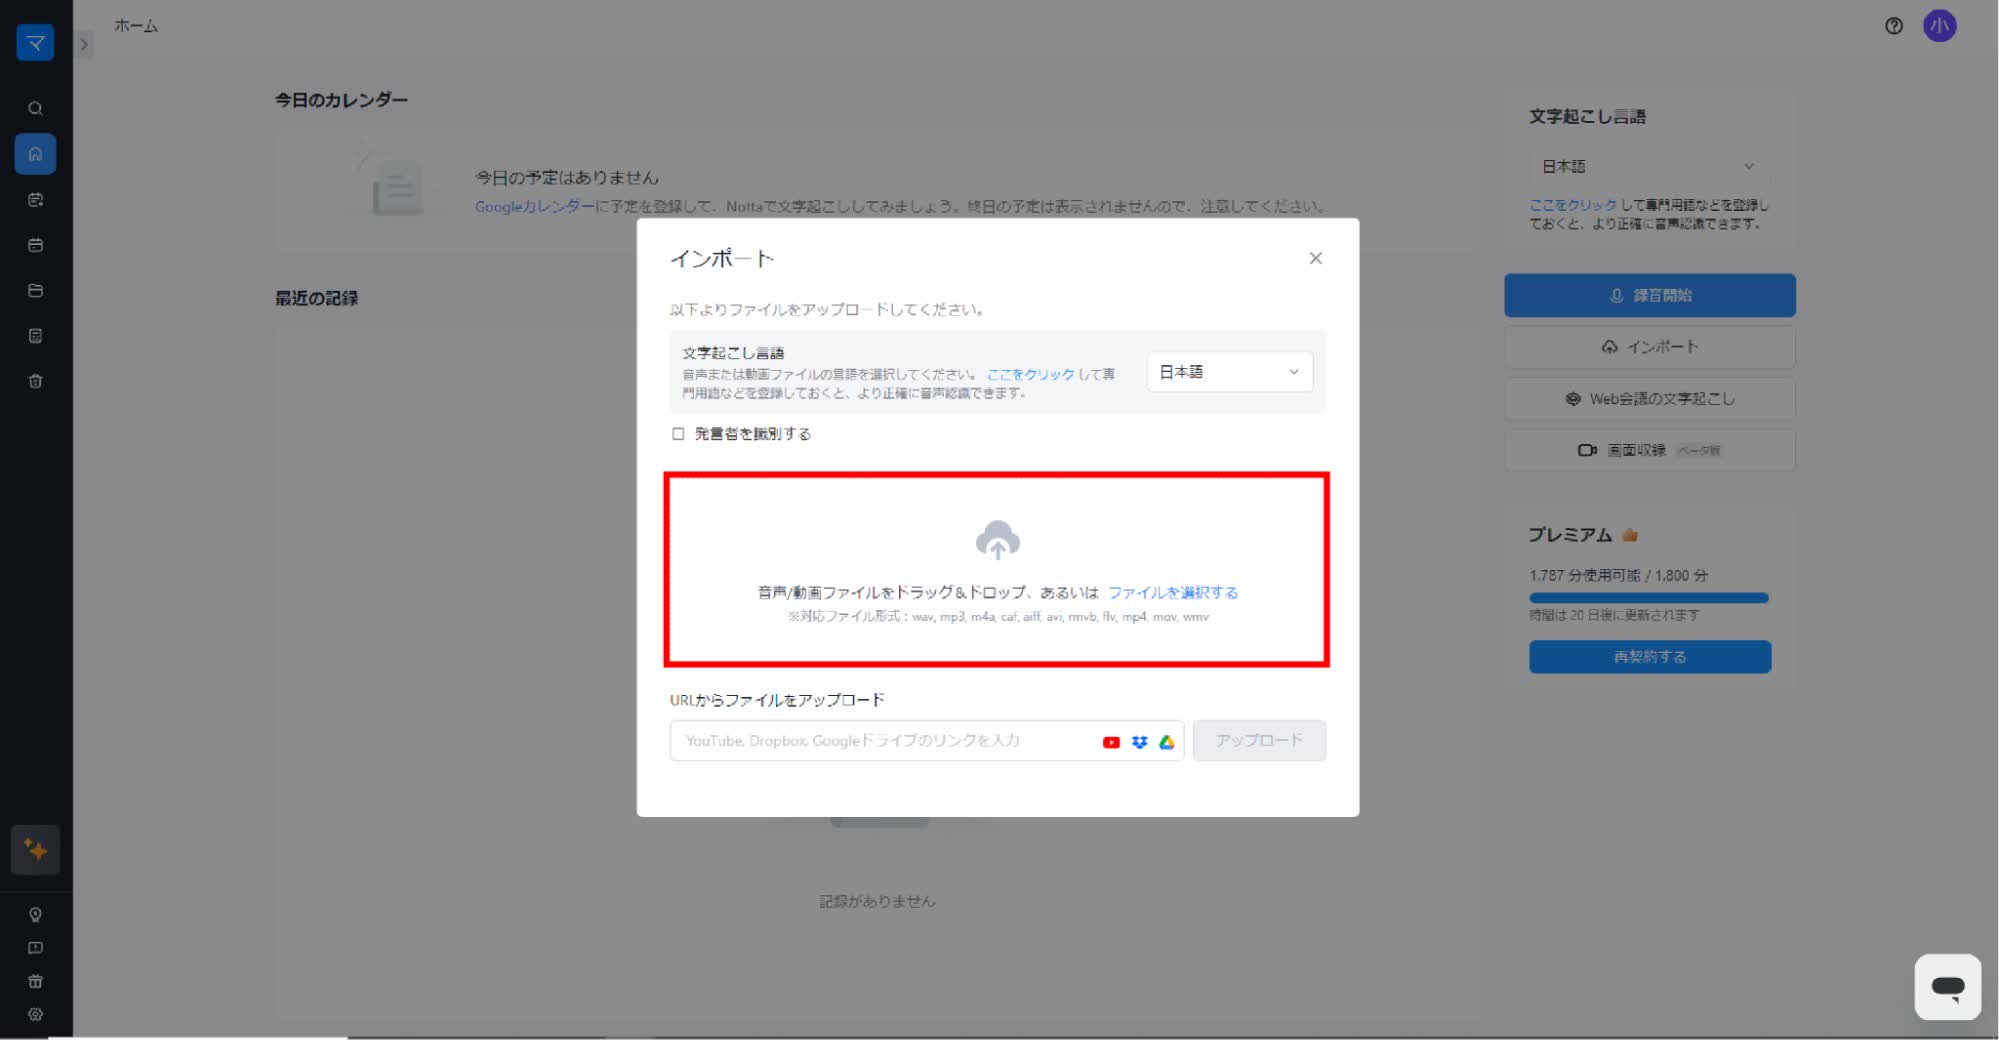Open the 日本語 language dropdown in the dialog
The image size is (1999, 1040).
(x=1229, y=372)
